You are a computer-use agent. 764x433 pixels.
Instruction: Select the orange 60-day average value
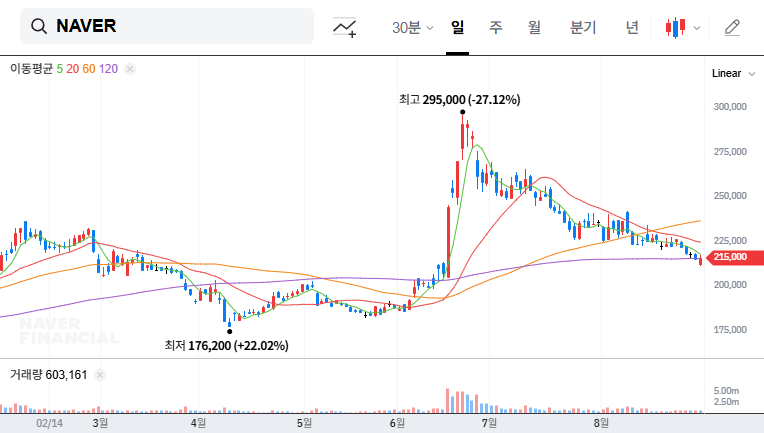pyautogui.click(x=89, y=69)
